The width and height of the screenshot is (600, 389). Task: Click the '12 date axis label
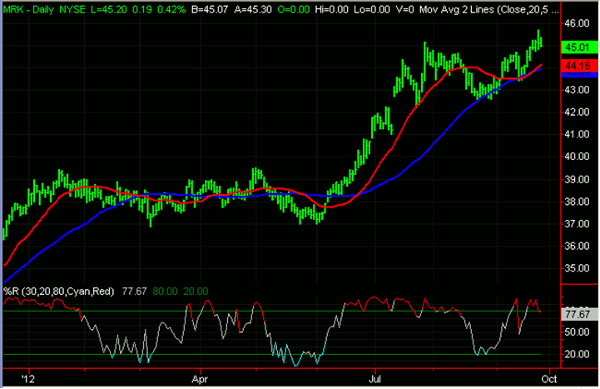click(x=28, y=379)
